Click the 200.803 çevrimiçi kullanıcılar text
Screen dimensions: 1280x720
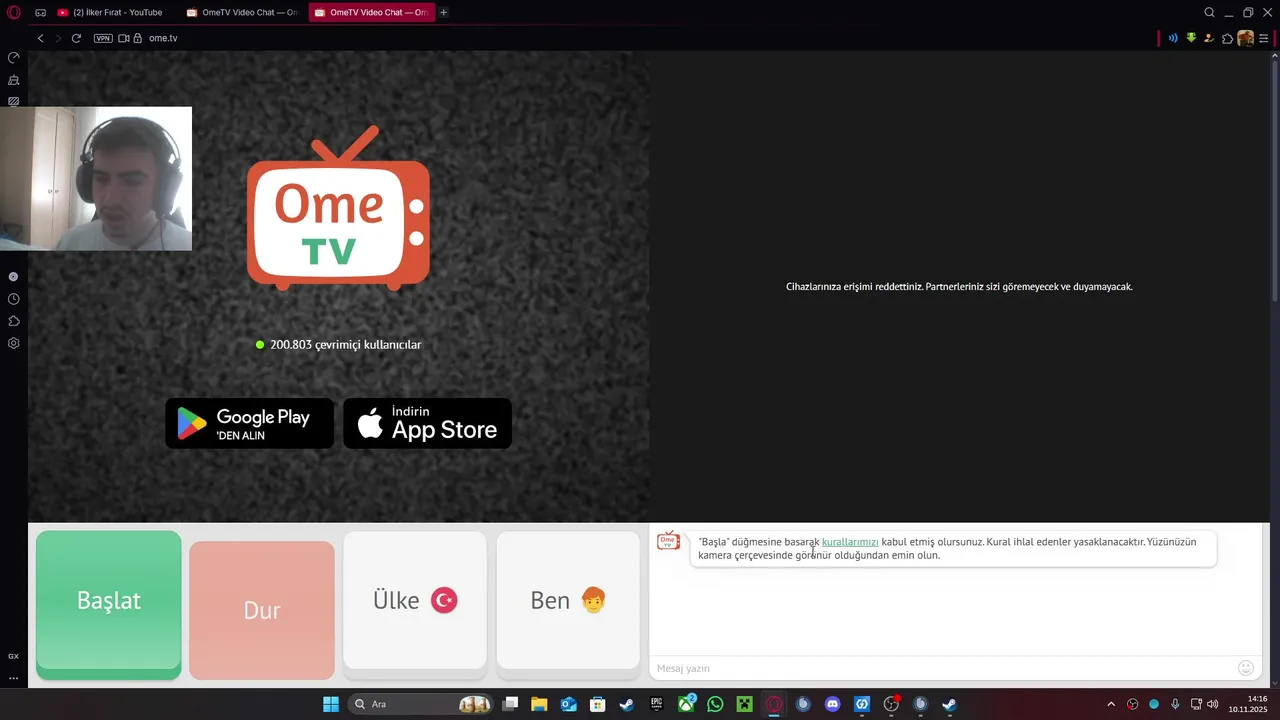[346, 344]
